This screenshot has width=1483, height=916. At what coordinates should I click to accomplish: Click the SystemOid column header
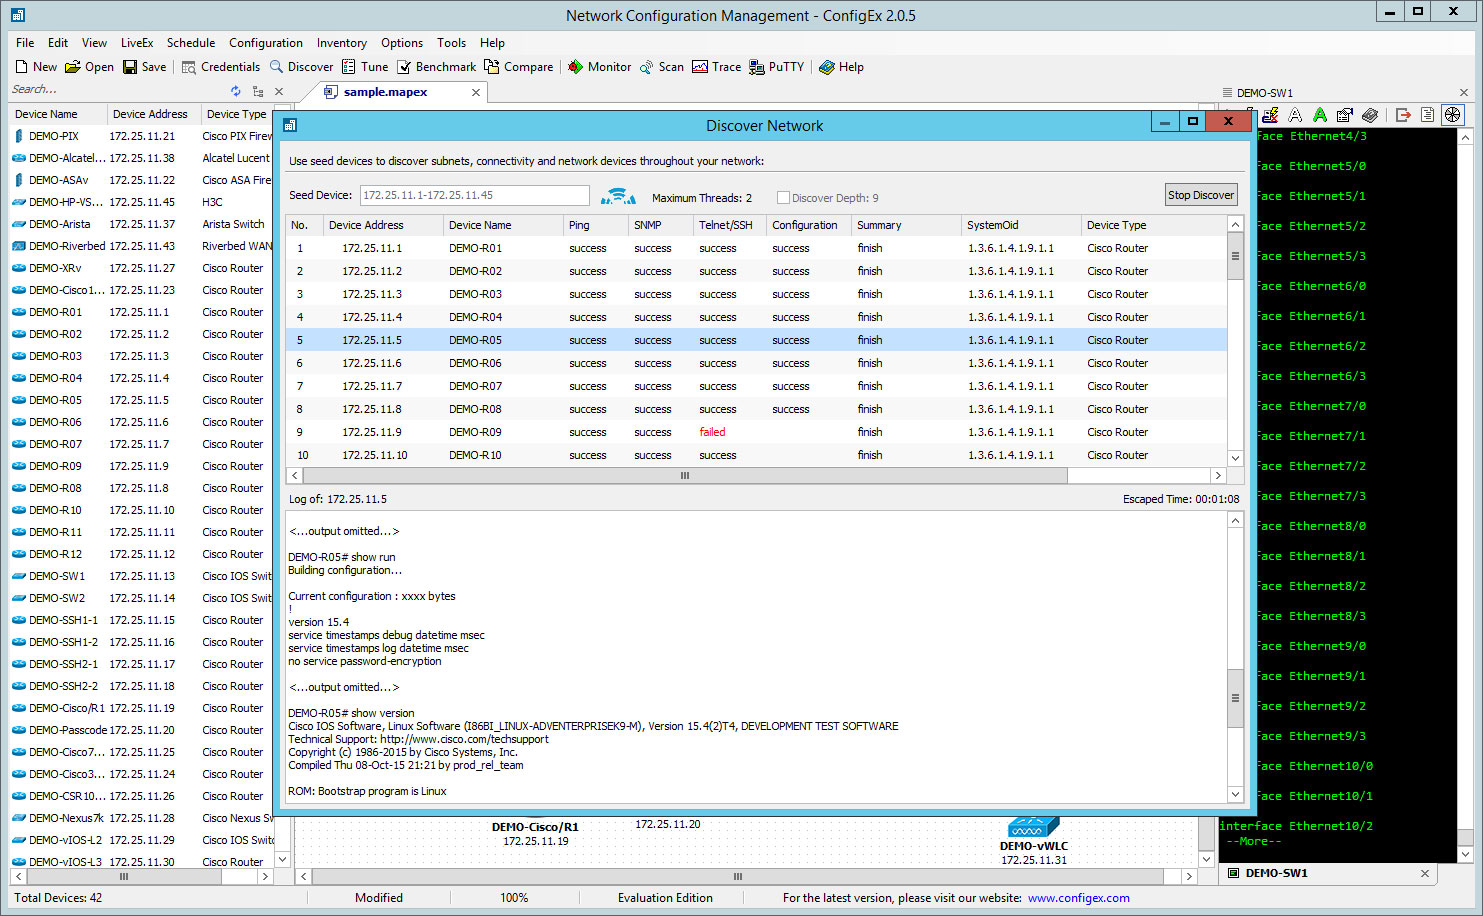coord(1020,225)
